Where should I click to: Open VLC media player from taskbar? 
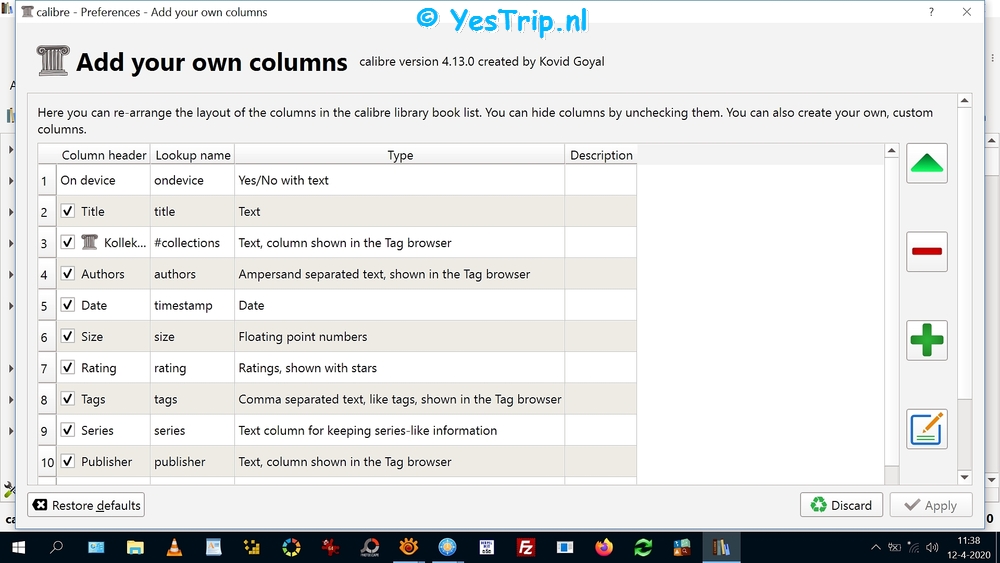pyautogui.click(x=173, y=547)
